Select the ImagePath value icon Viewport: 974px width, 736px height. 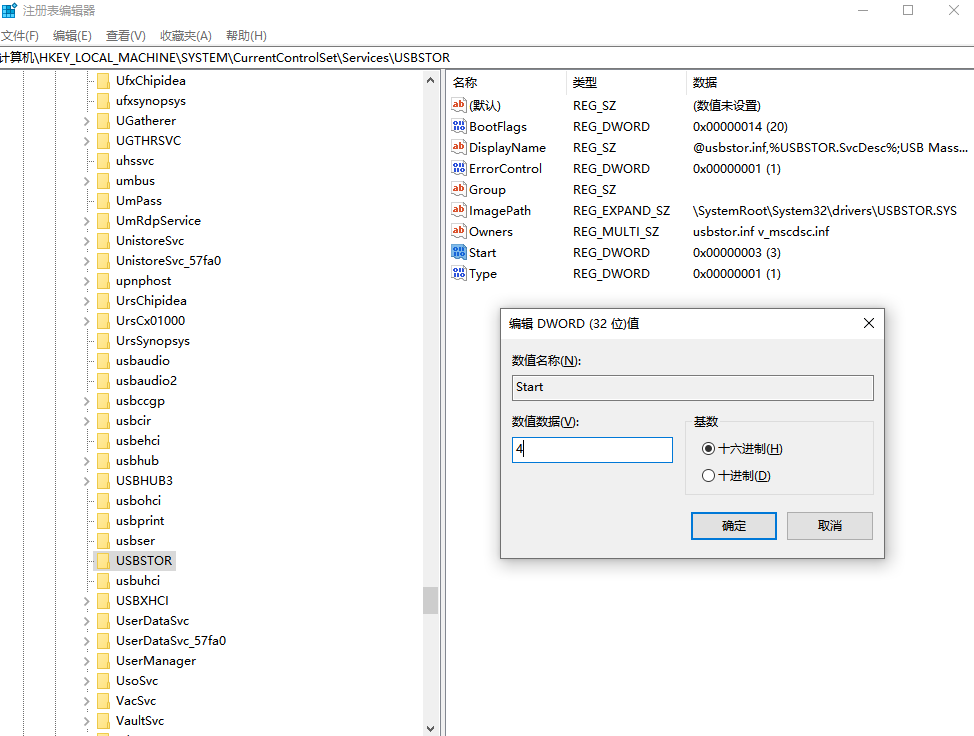coord(458,211)
